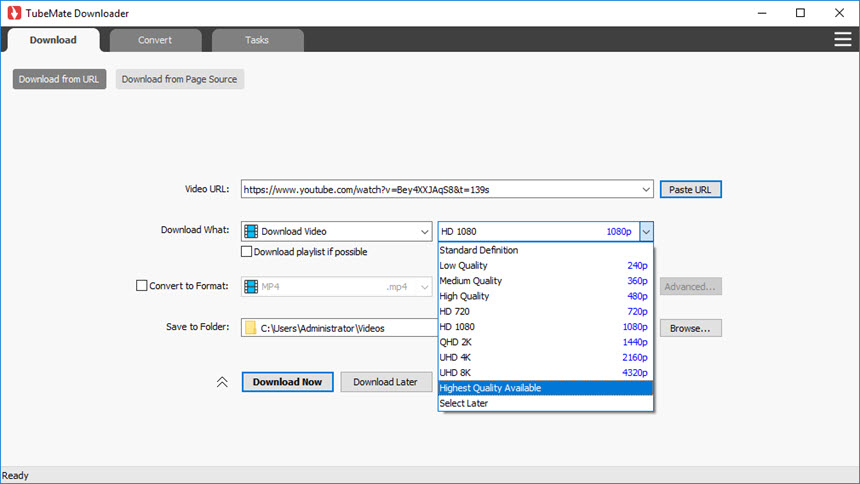The width and height of the screenshot is (860, 484).
Task: Expand the Video URL history dropdown
Action: pyautogui.click(x=646, y=189)
